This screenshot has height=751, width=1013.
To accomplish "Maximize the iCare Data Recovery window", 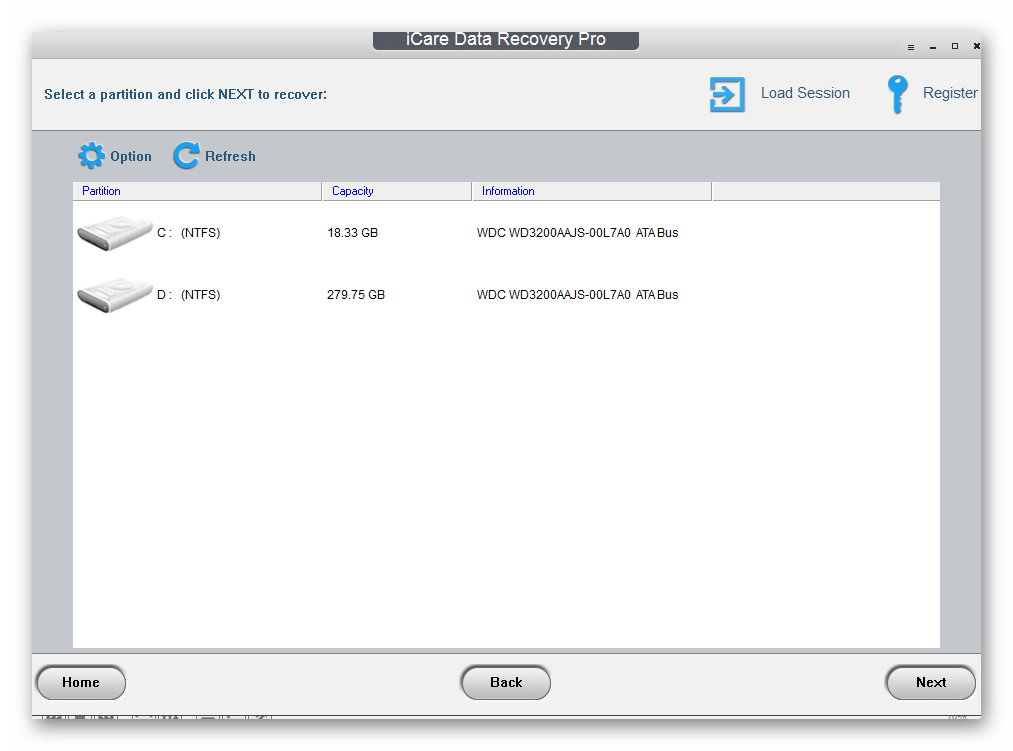I will point(955,46).
